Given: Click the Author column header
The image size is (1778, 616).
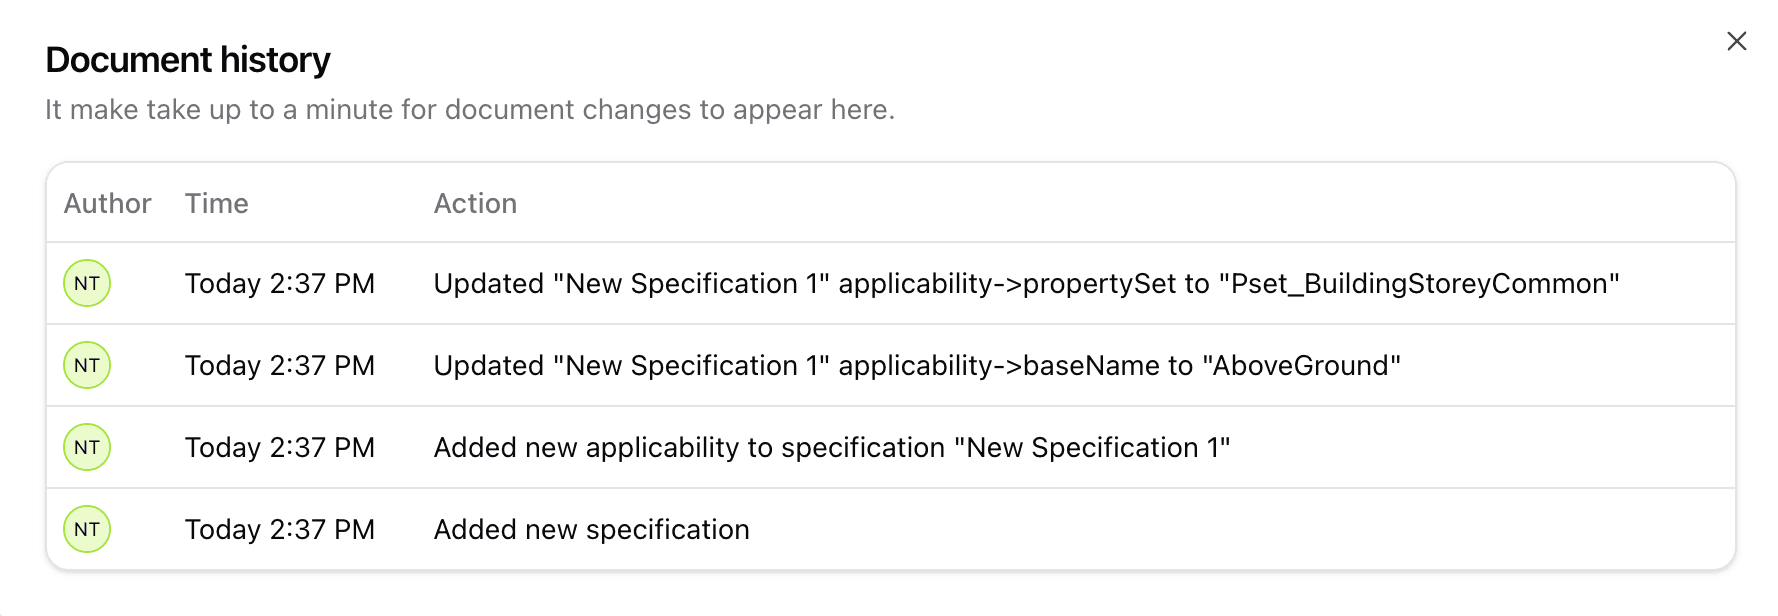Looking at the screenshot, I should point(107,204).
